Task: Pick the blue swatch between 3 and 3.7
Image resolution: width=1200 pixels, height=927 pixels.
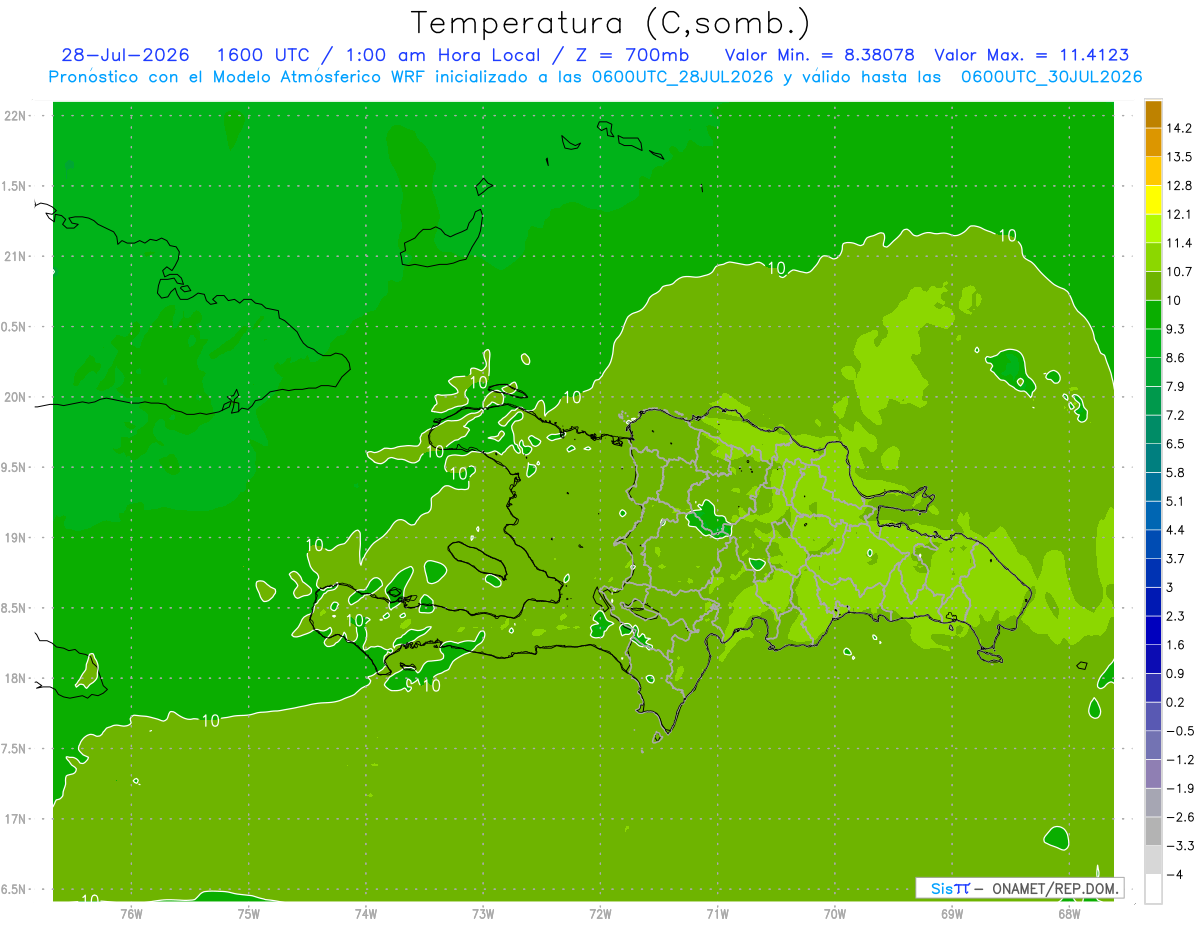Action: tap(1153, 574)
